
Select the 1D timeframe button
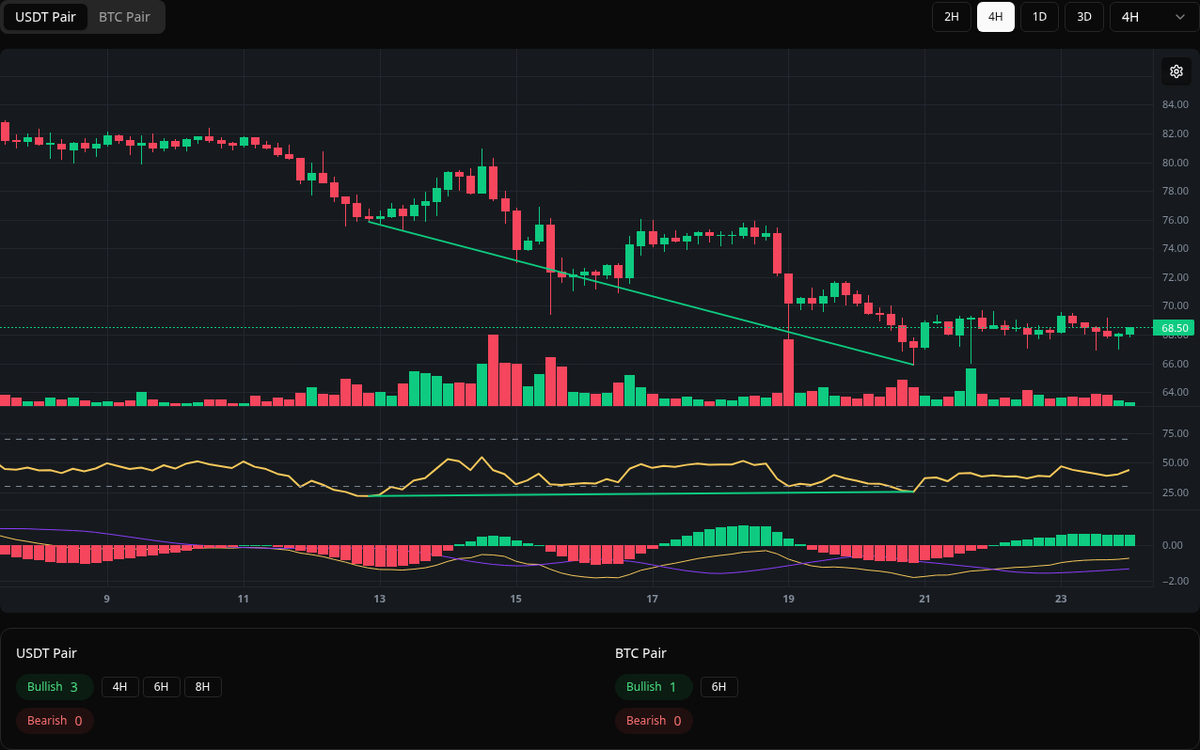pos(1039,17)
